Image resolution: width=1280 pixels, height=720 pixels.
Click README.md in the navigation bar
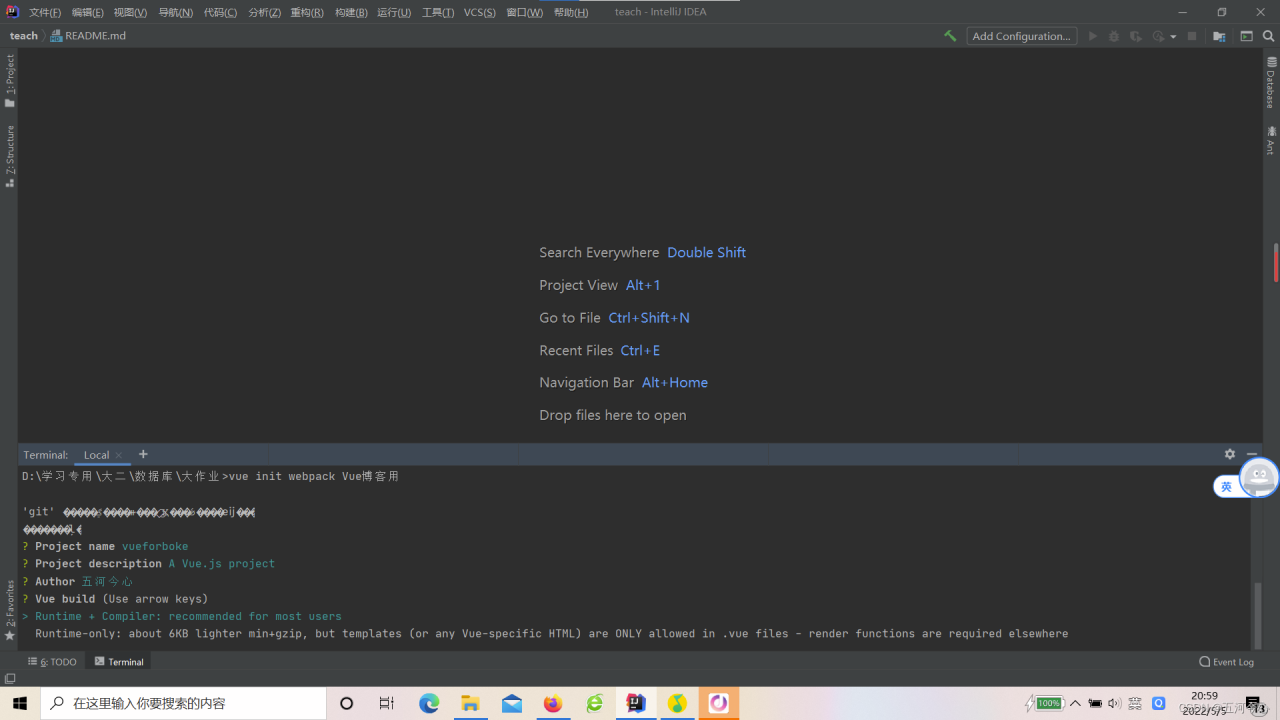(88, 36)
